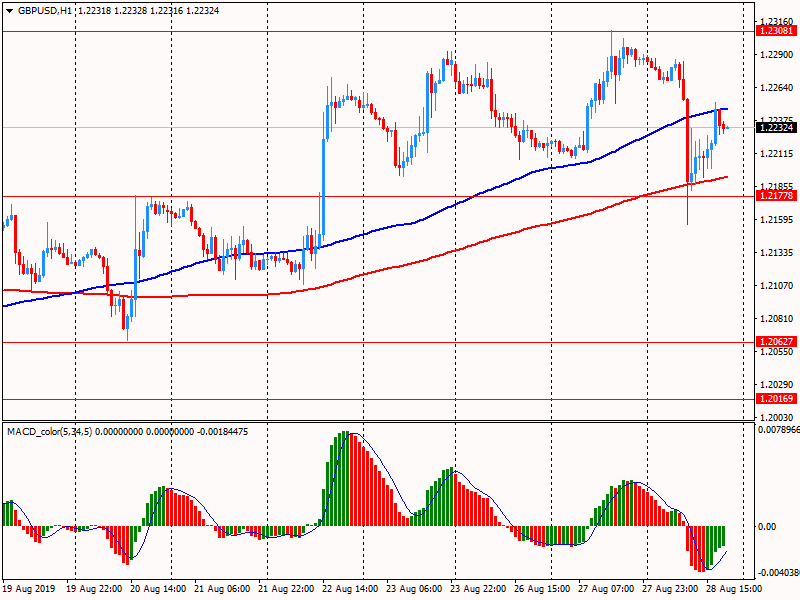Click the GBPUSD,H1 chart symbol label
This screenshot has height=600, width=800.
tap(45, 11)
